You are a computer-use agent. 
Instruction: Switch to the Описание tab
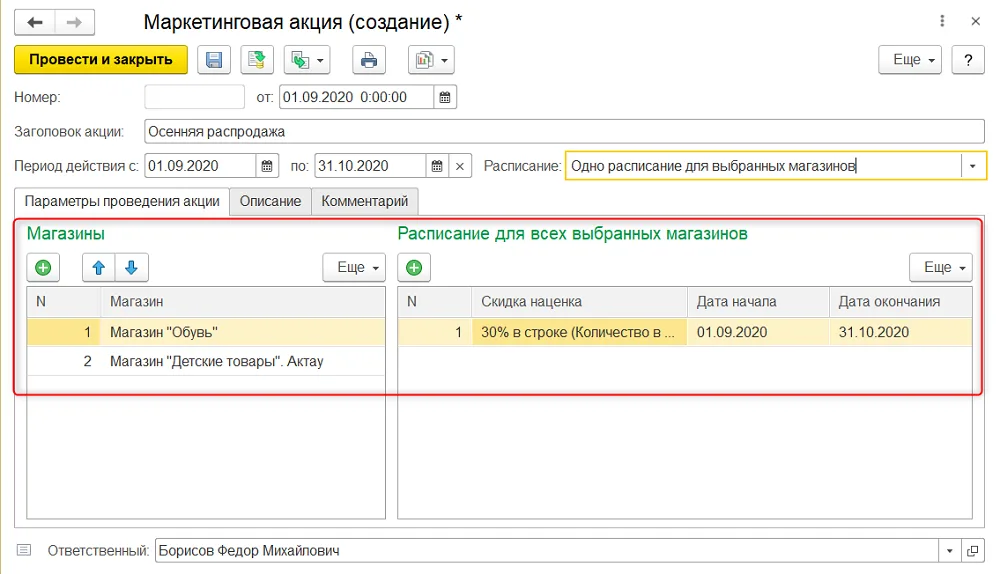point(270,201)
